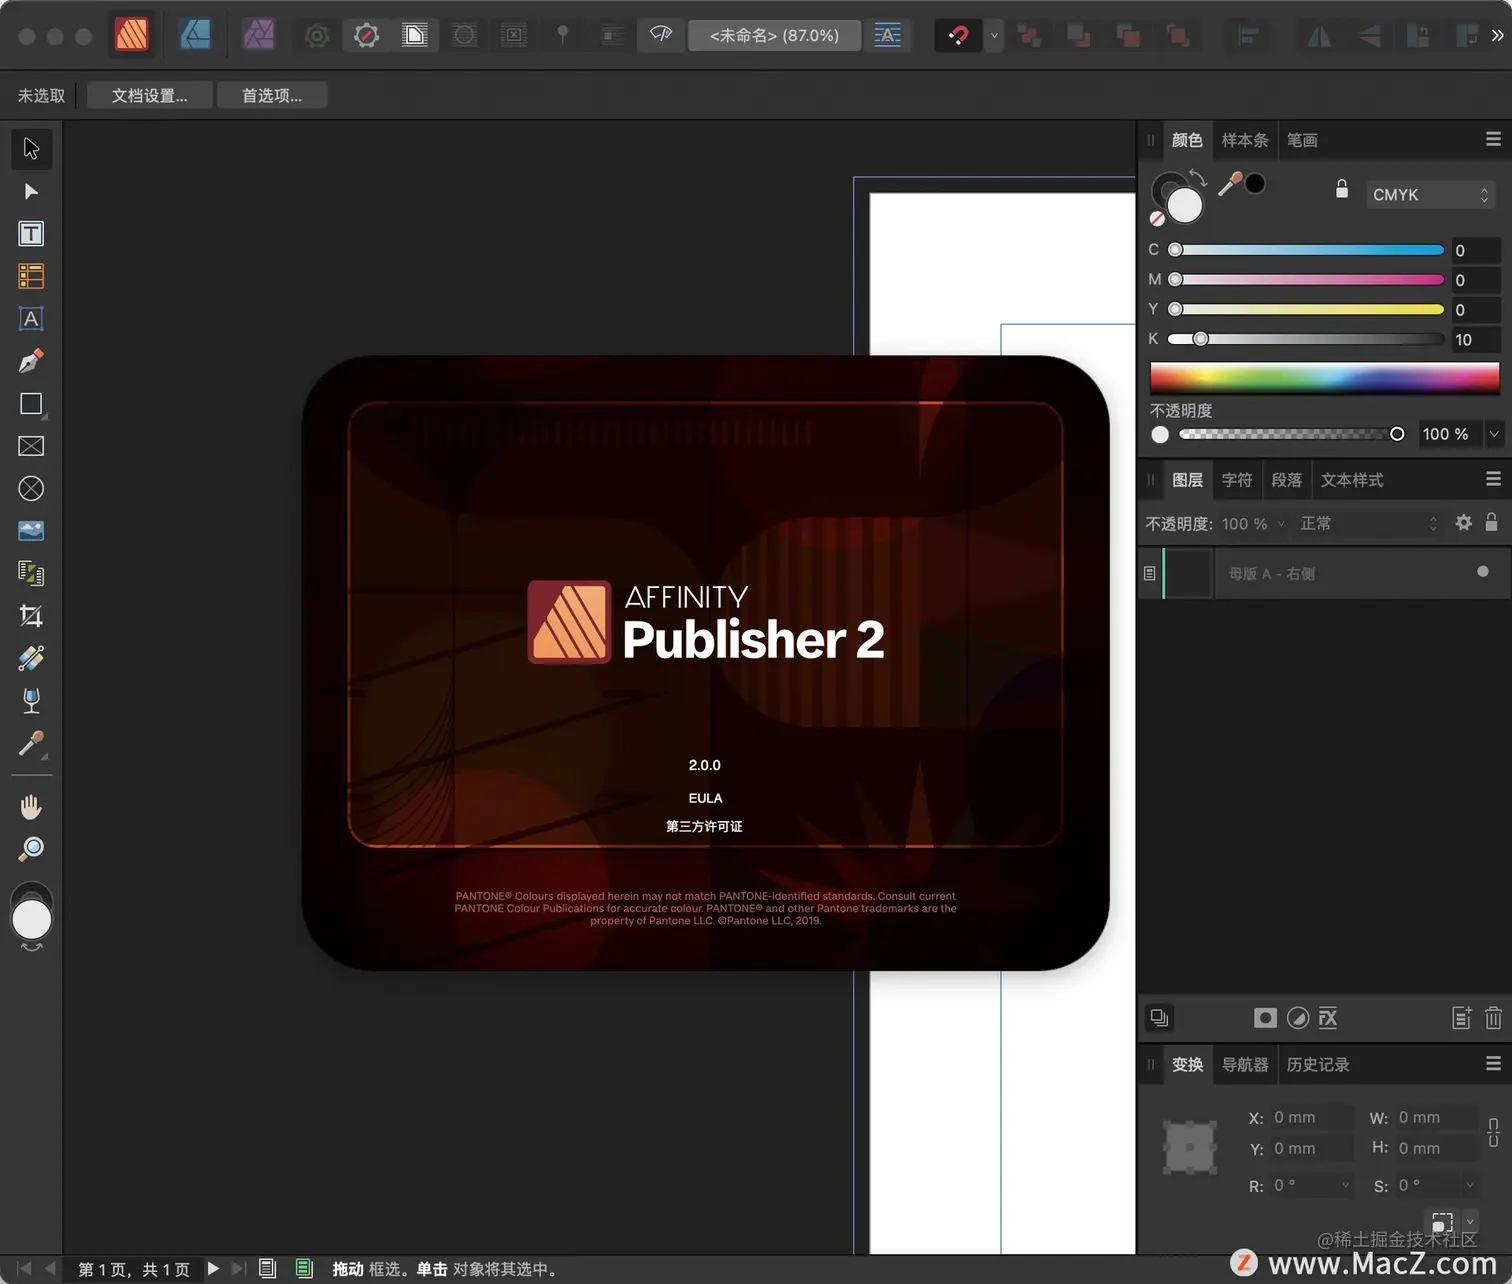Expand the 正常 blend mode dropdown

tap(1367, 524)
